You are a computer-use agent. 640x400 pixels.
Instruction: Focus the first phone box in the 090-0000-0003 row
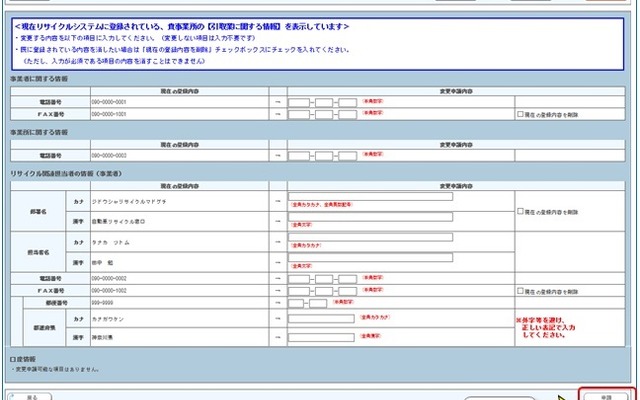click(299, 156)
